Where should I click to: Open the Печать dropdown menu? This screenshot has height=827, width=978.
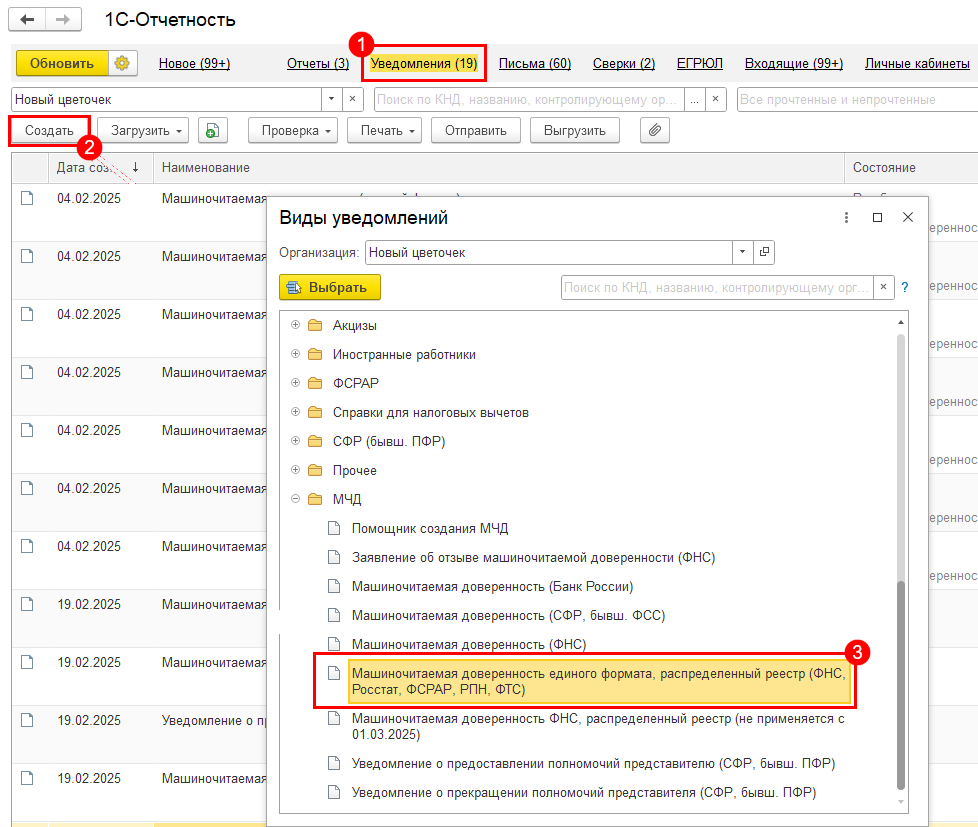pos(384,130)
